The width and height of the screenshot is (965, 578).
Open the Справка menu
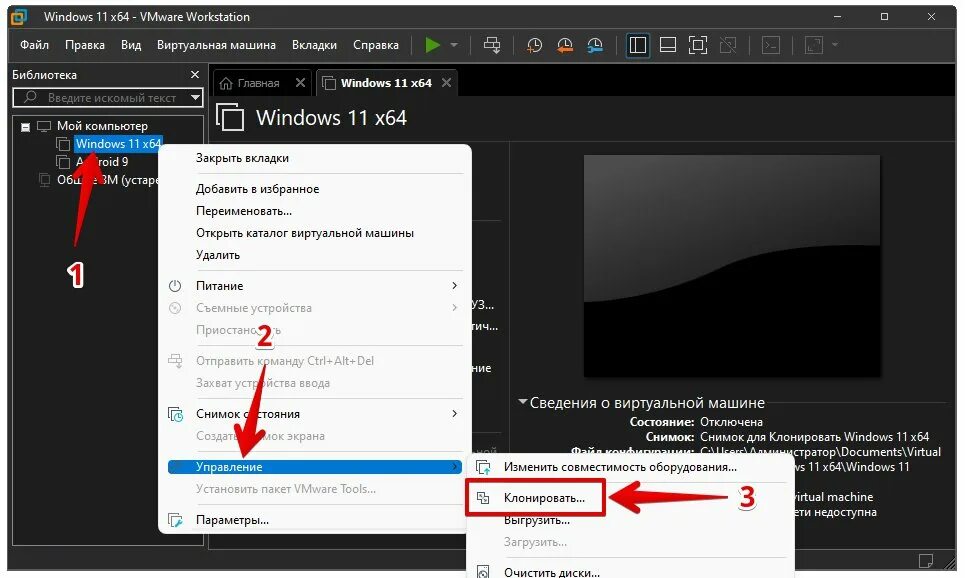[376, 45]
